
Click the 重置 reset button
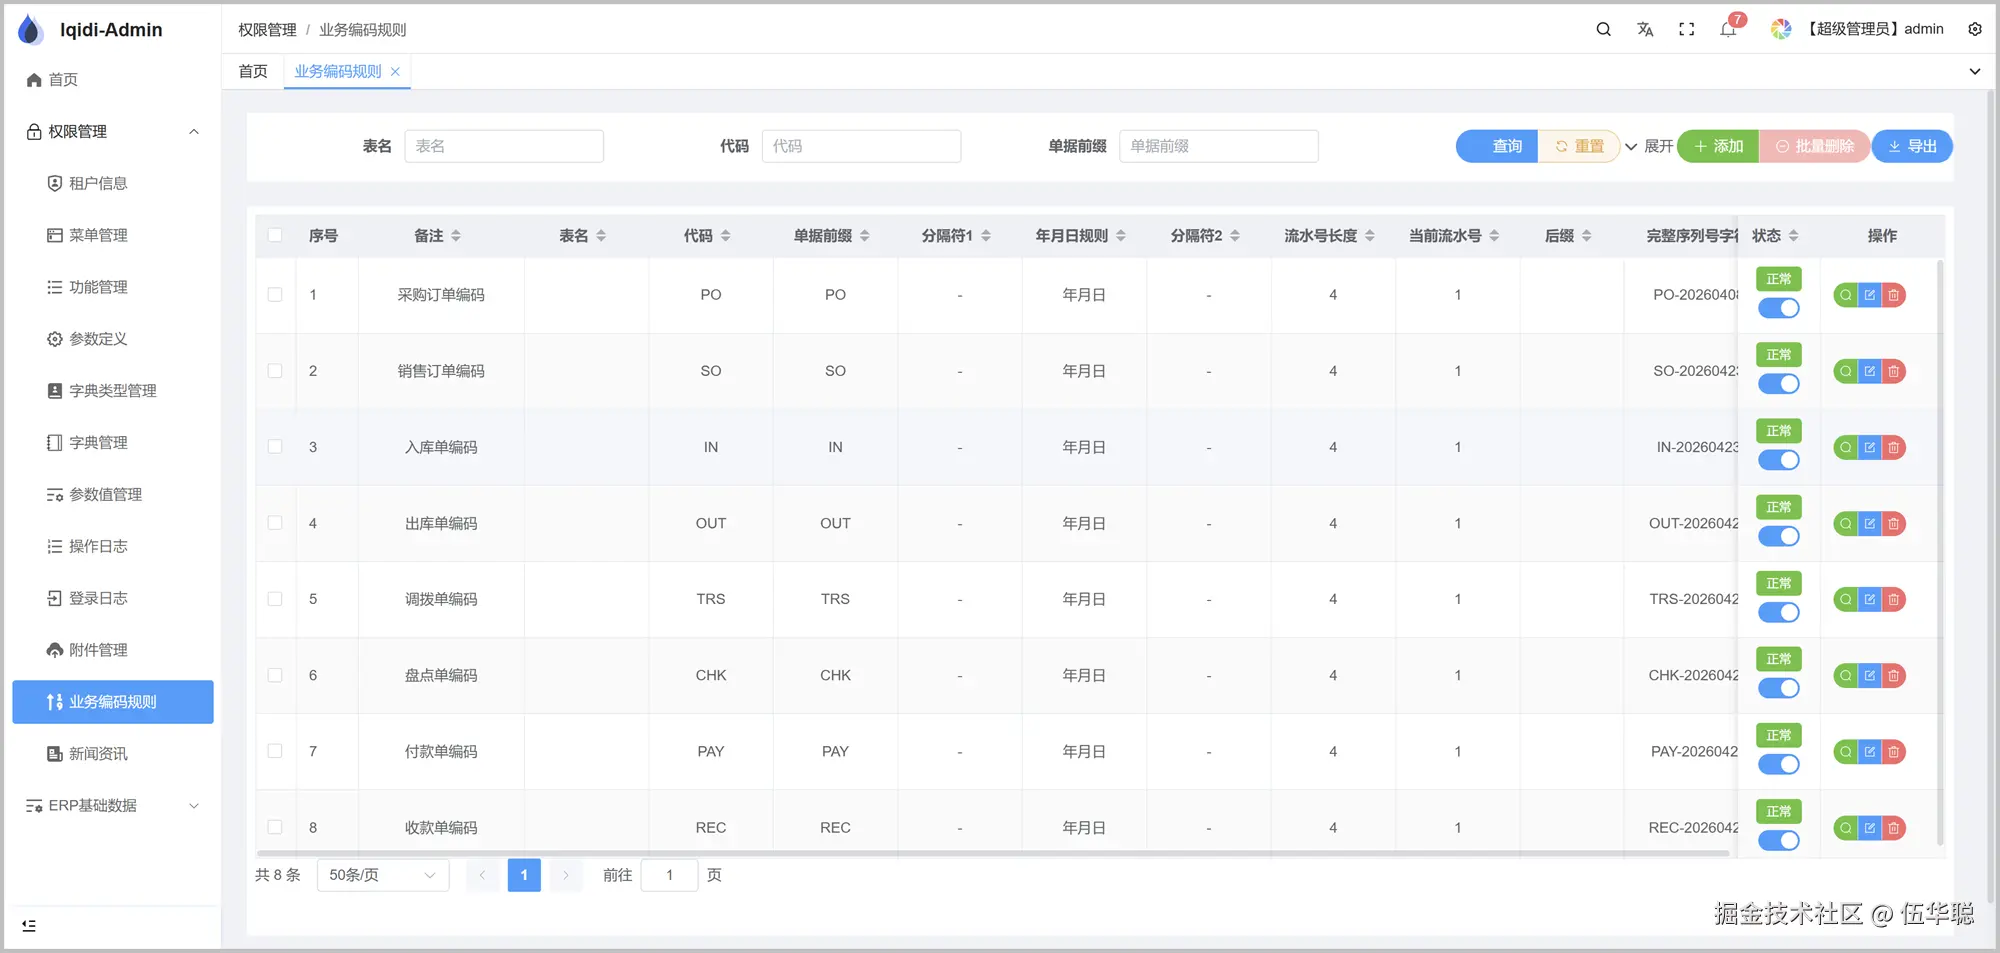pyautogui.click(x=1579, y=146)
